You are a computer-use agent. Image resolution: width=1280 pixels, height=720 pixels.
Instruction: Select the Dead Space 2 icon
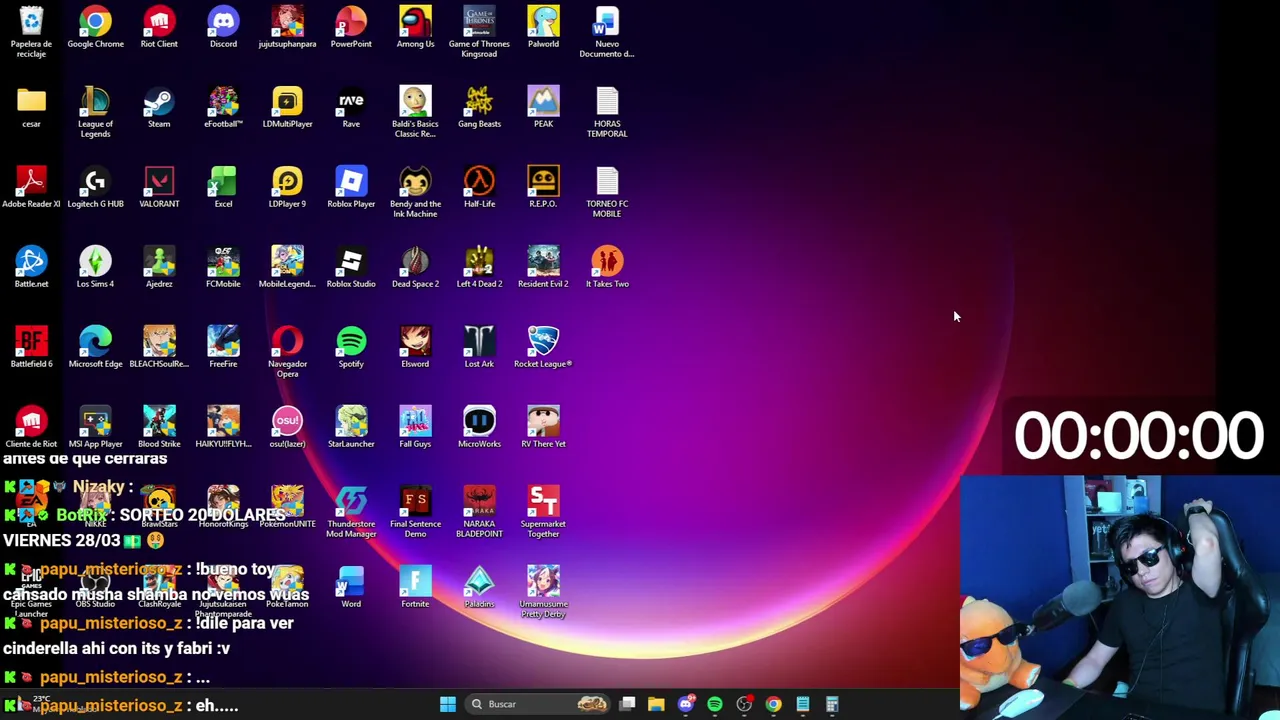415,267
